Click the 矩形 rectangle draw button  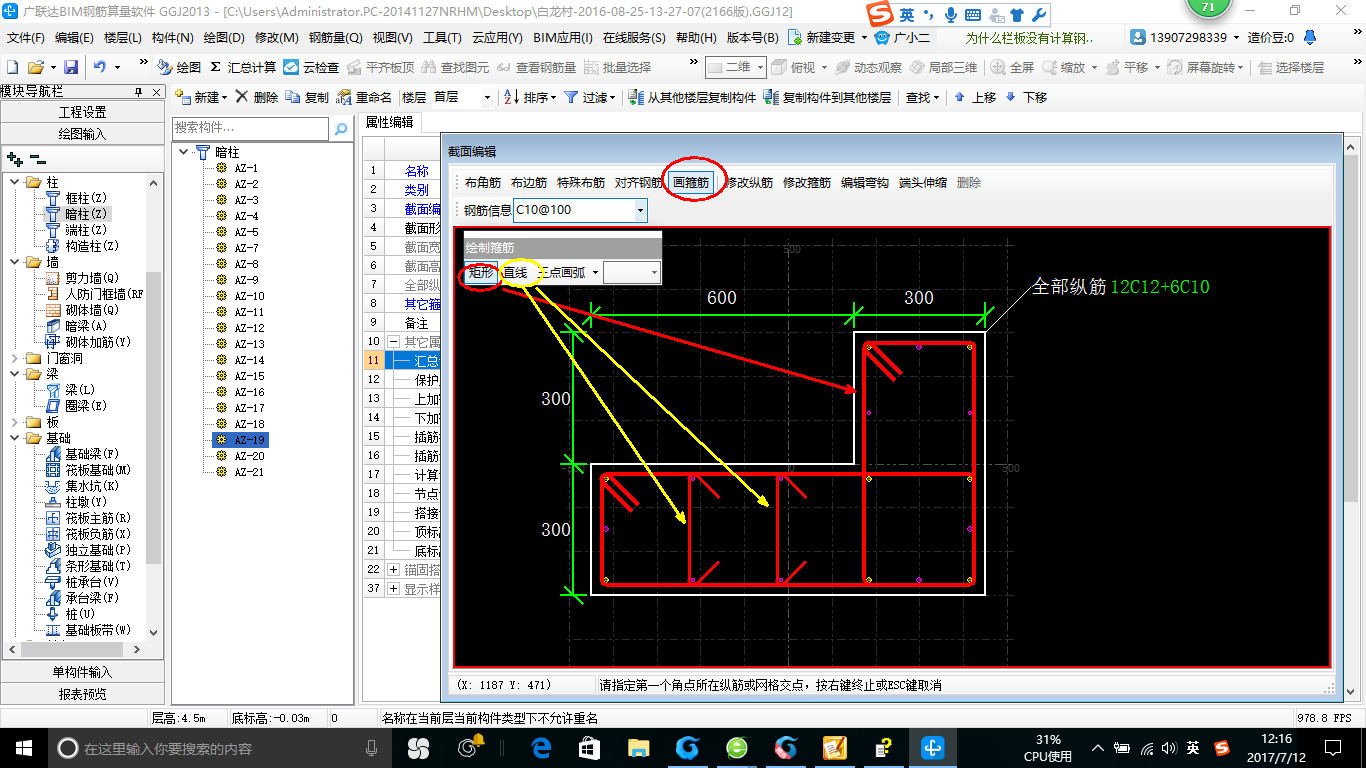click(482, 272)
